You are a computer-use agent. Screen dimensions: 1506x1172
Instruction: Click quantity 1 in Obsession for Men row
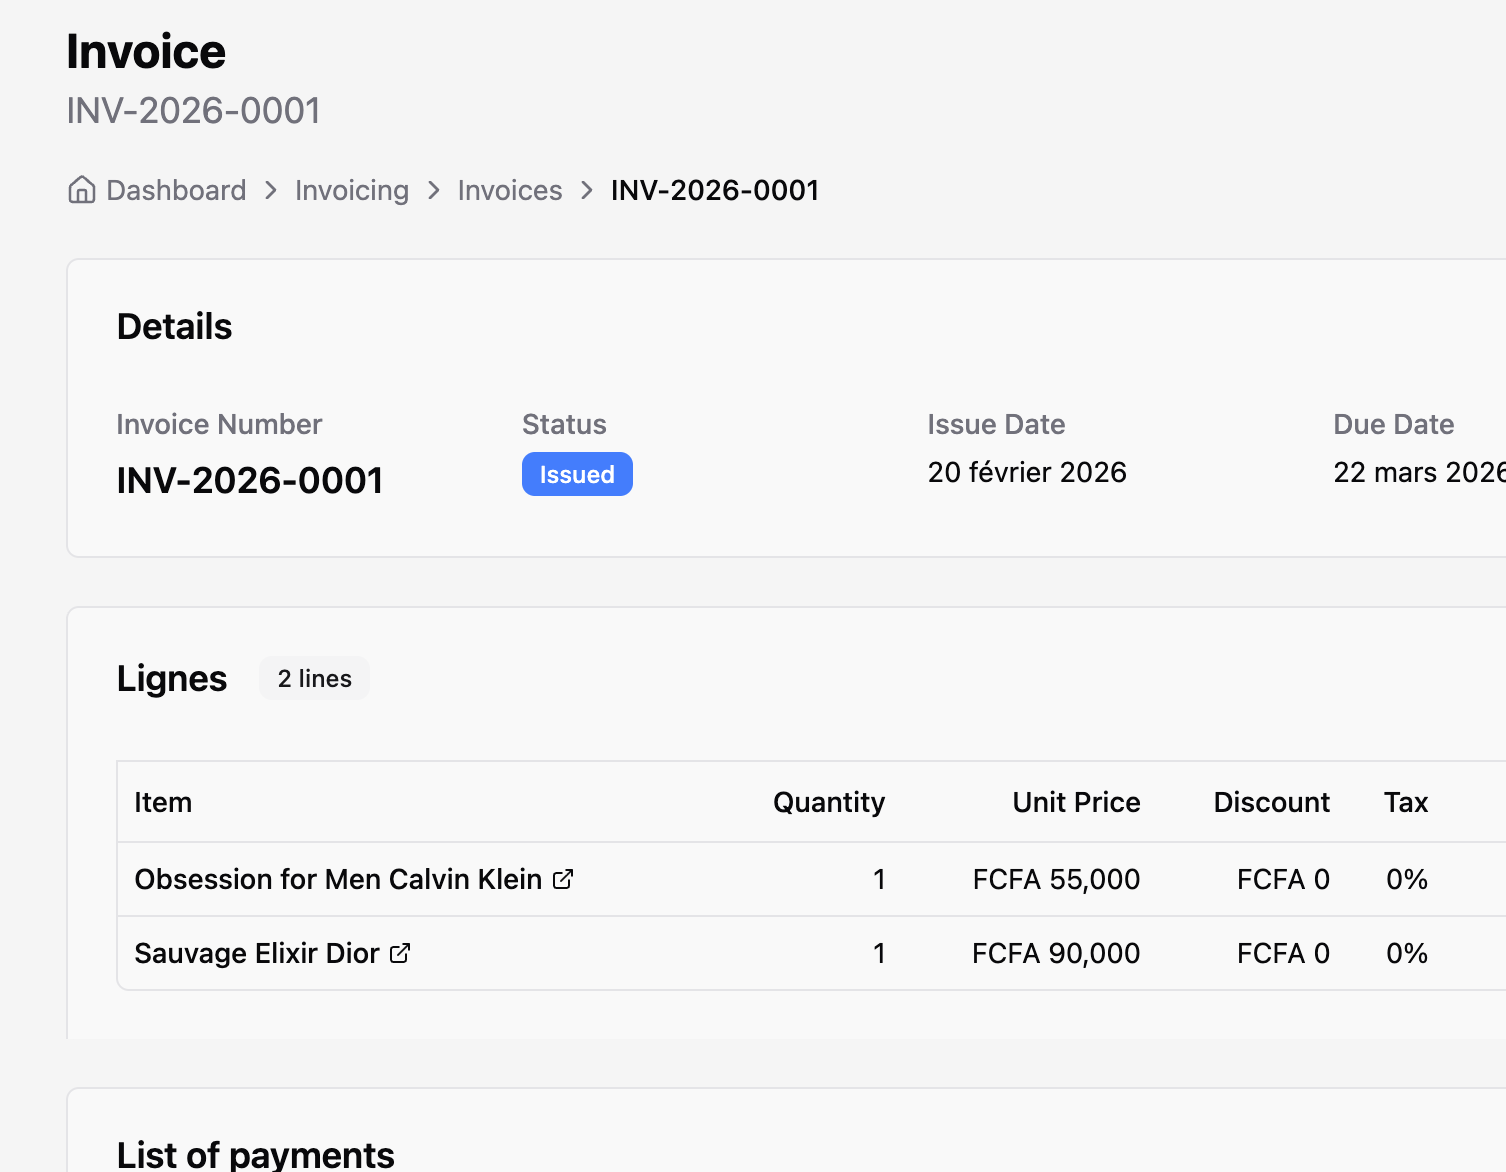(879, 879)
